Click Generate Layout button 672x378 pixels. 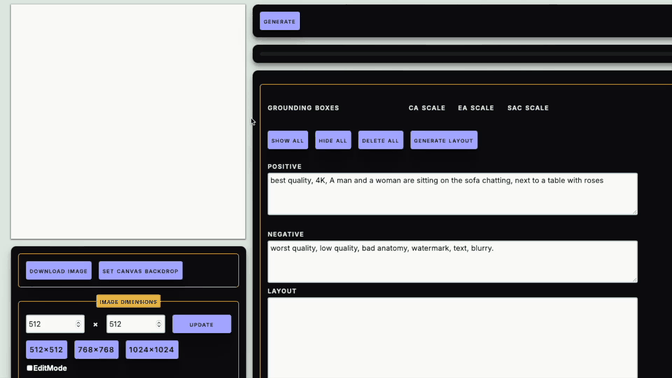click(x=444, y=140)
